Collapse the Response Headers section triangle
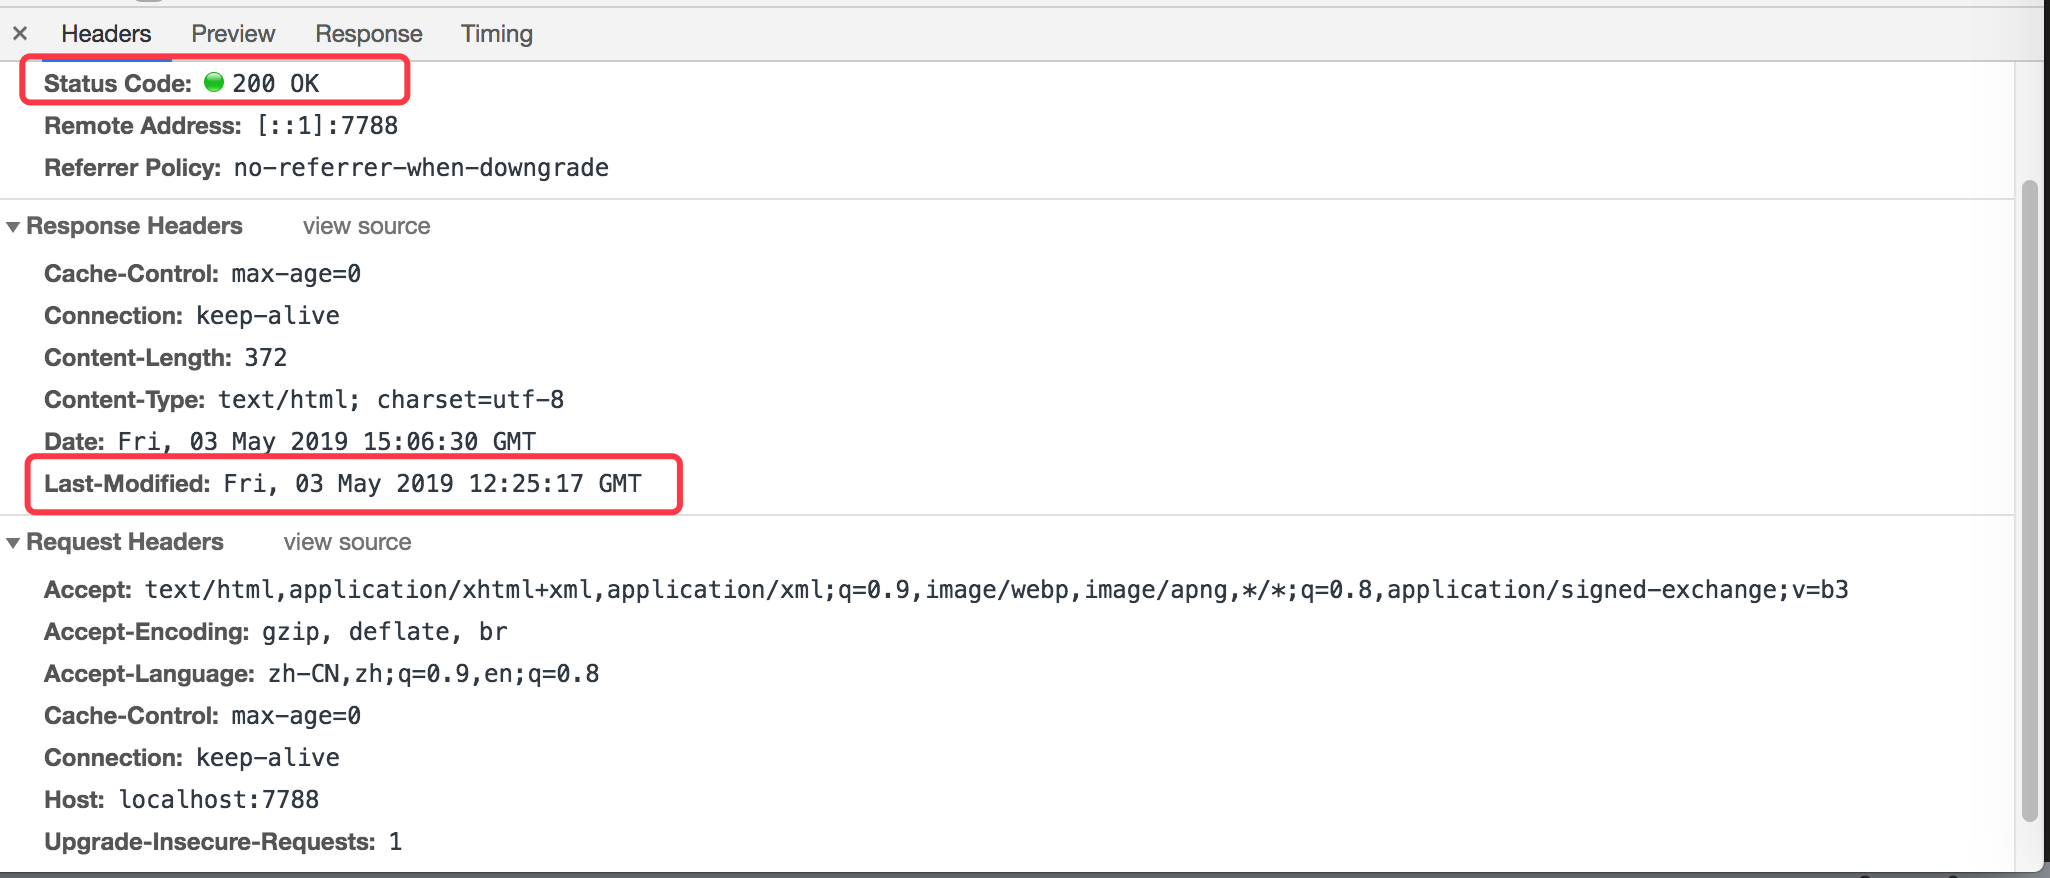This screenshot has width=2050, height=878. 13,227
